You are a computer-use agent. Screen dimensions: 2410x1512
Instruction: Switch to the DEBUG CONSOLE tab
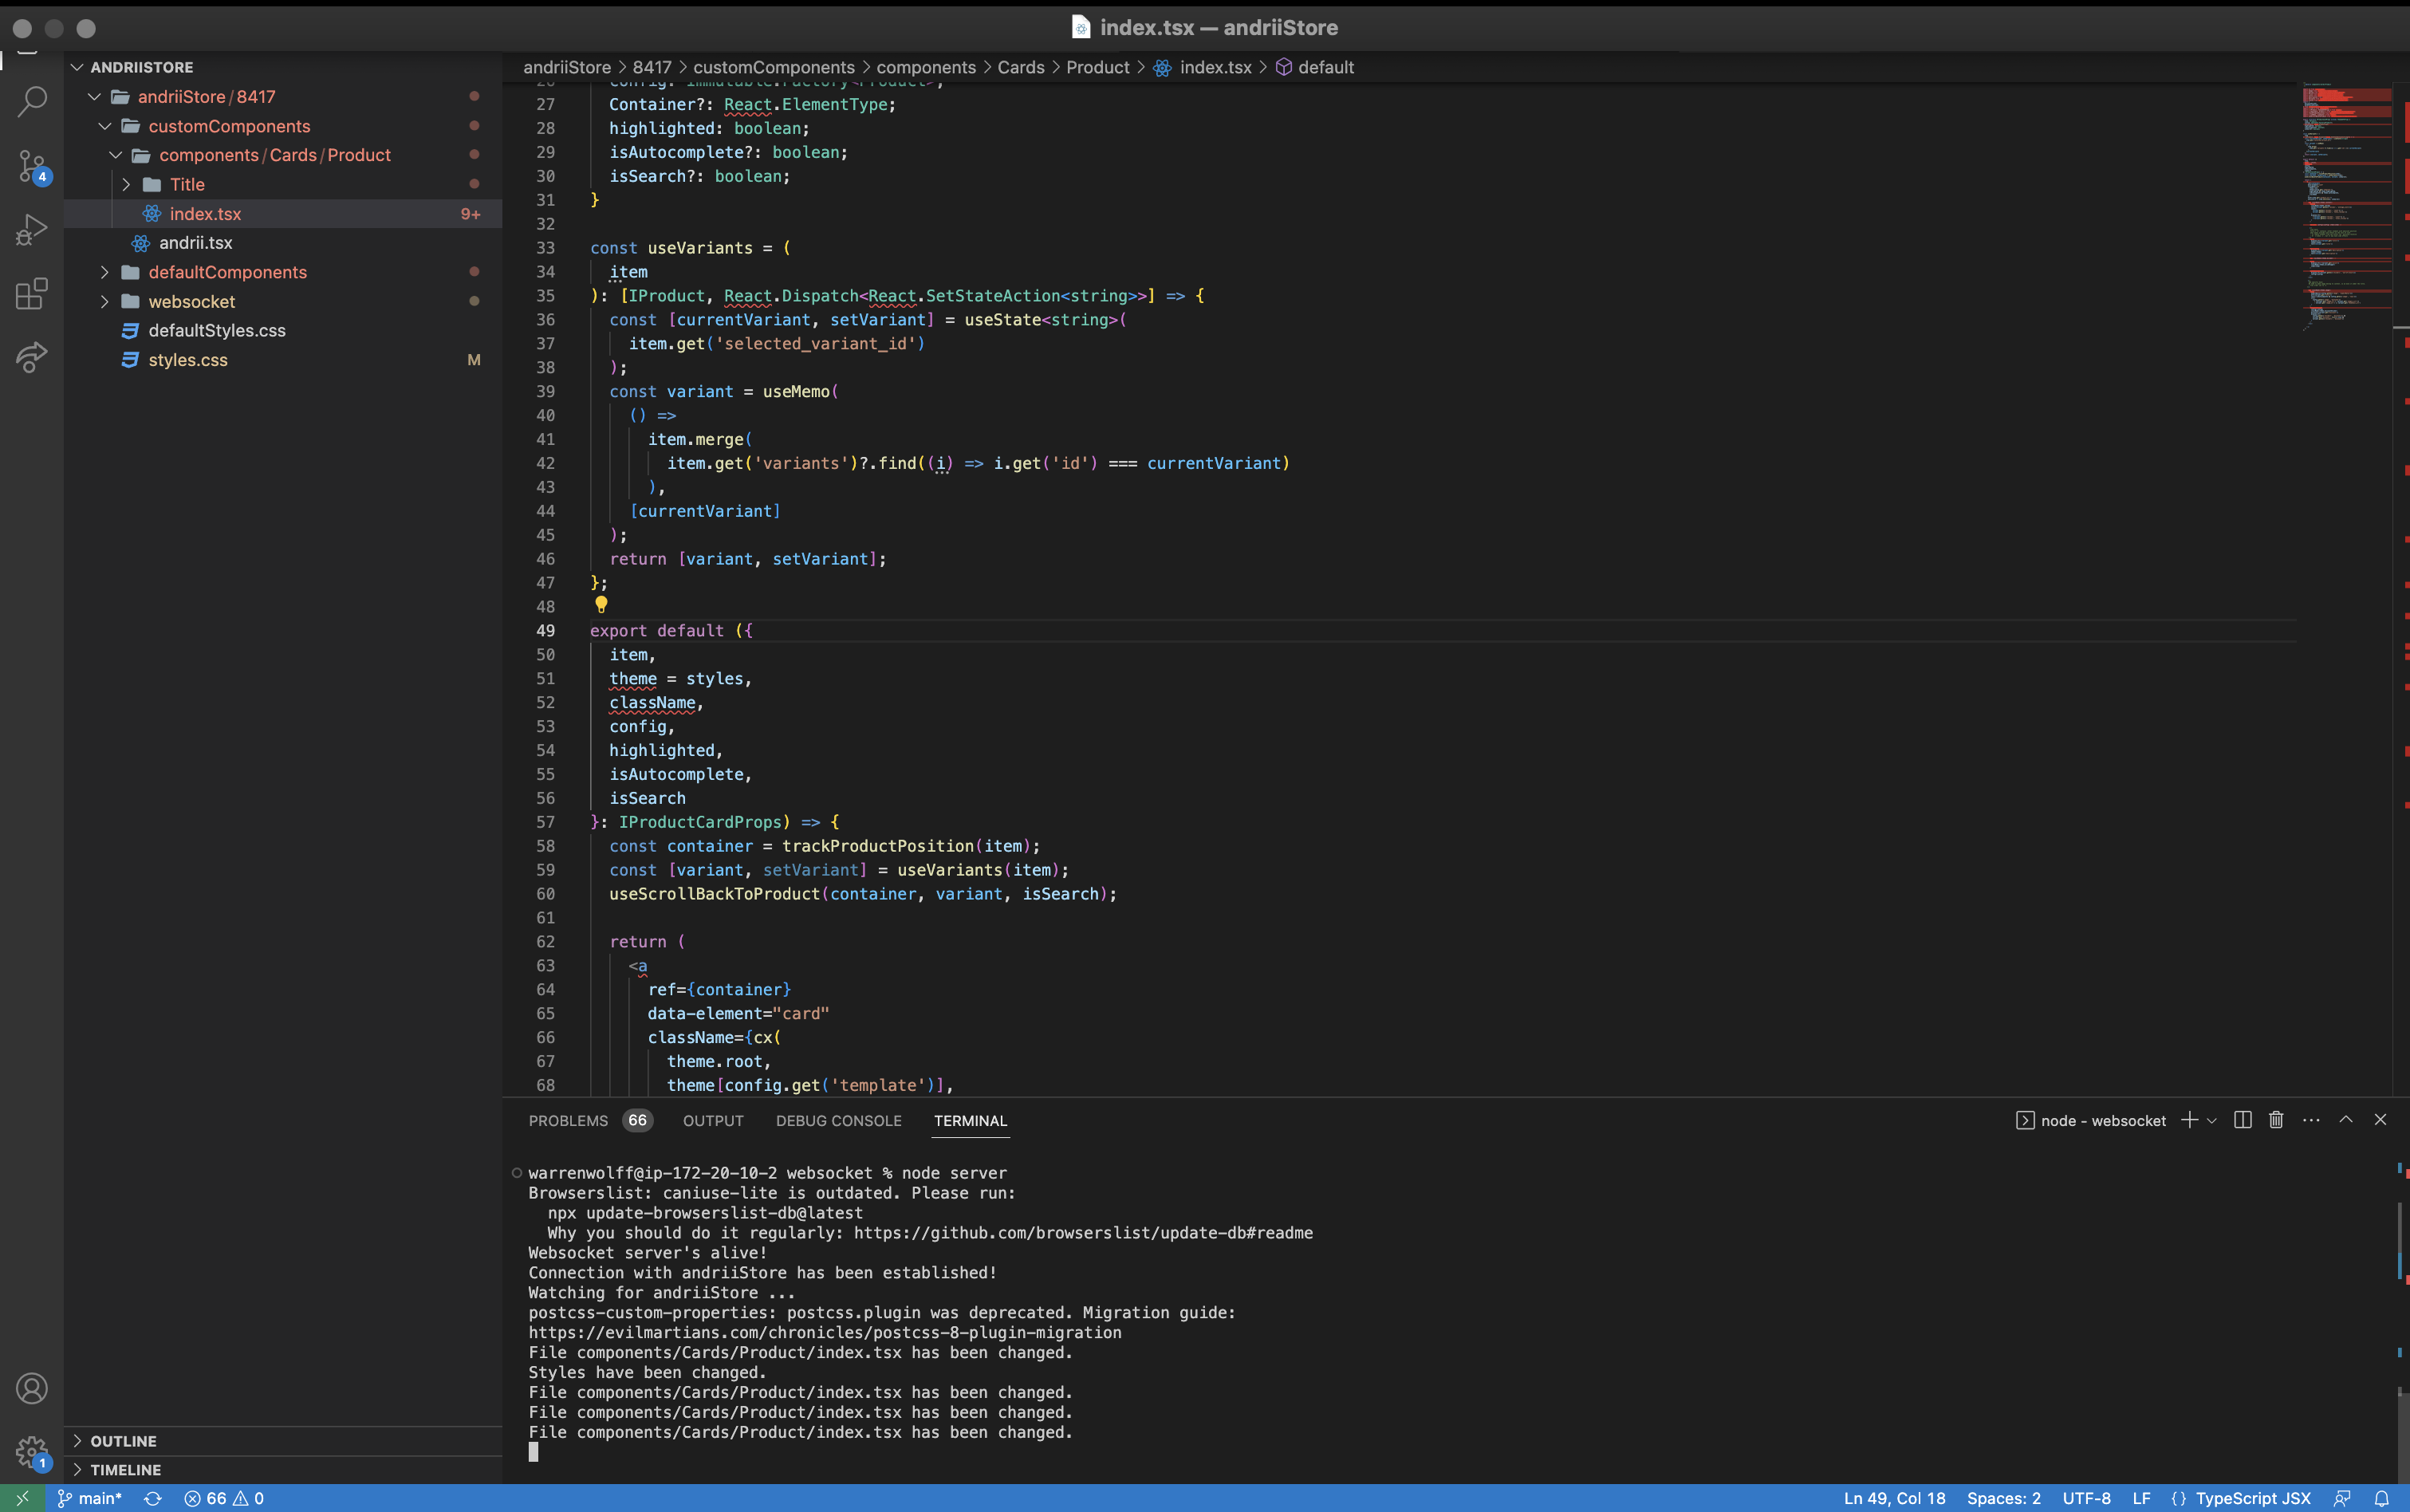838,1121
